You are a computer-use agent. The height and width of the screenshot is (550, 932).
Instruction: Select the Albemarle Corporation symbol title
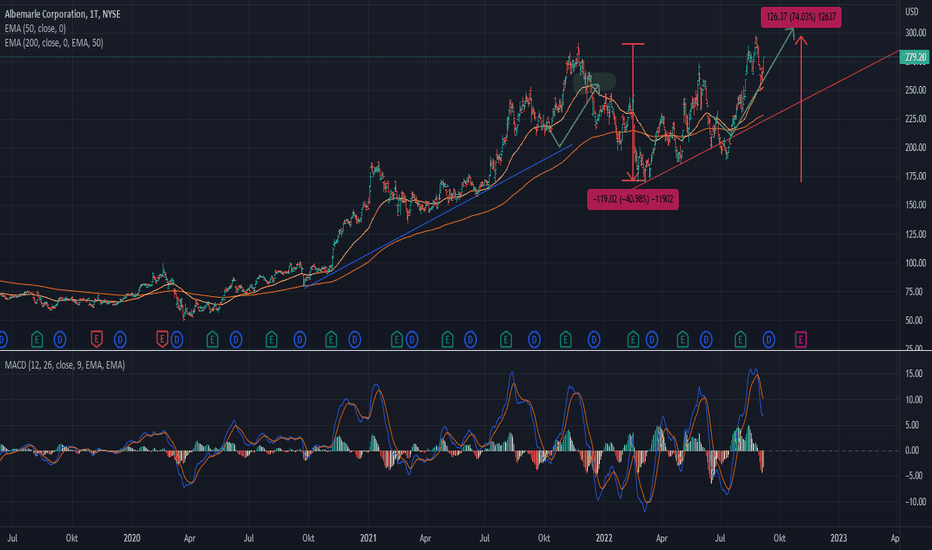(x=62, y=14)
